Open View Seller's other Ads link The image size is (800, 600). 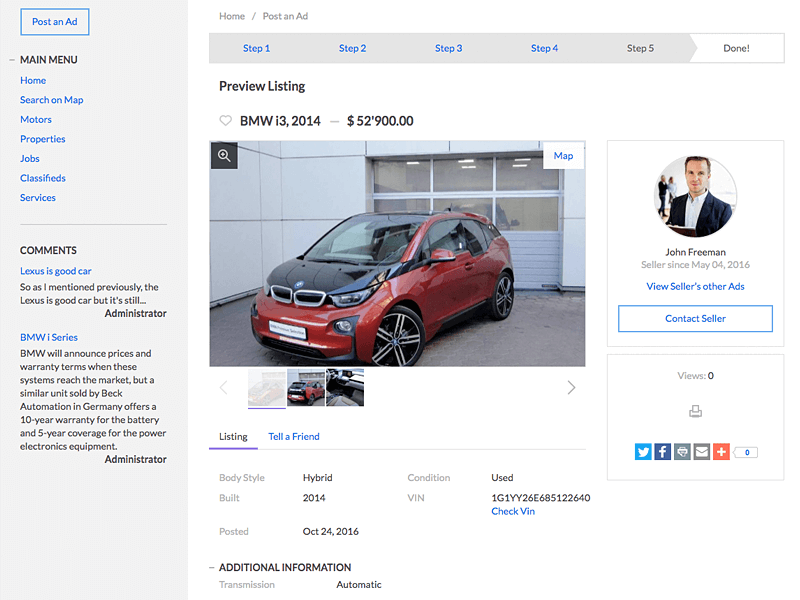[x=695, y=286]
